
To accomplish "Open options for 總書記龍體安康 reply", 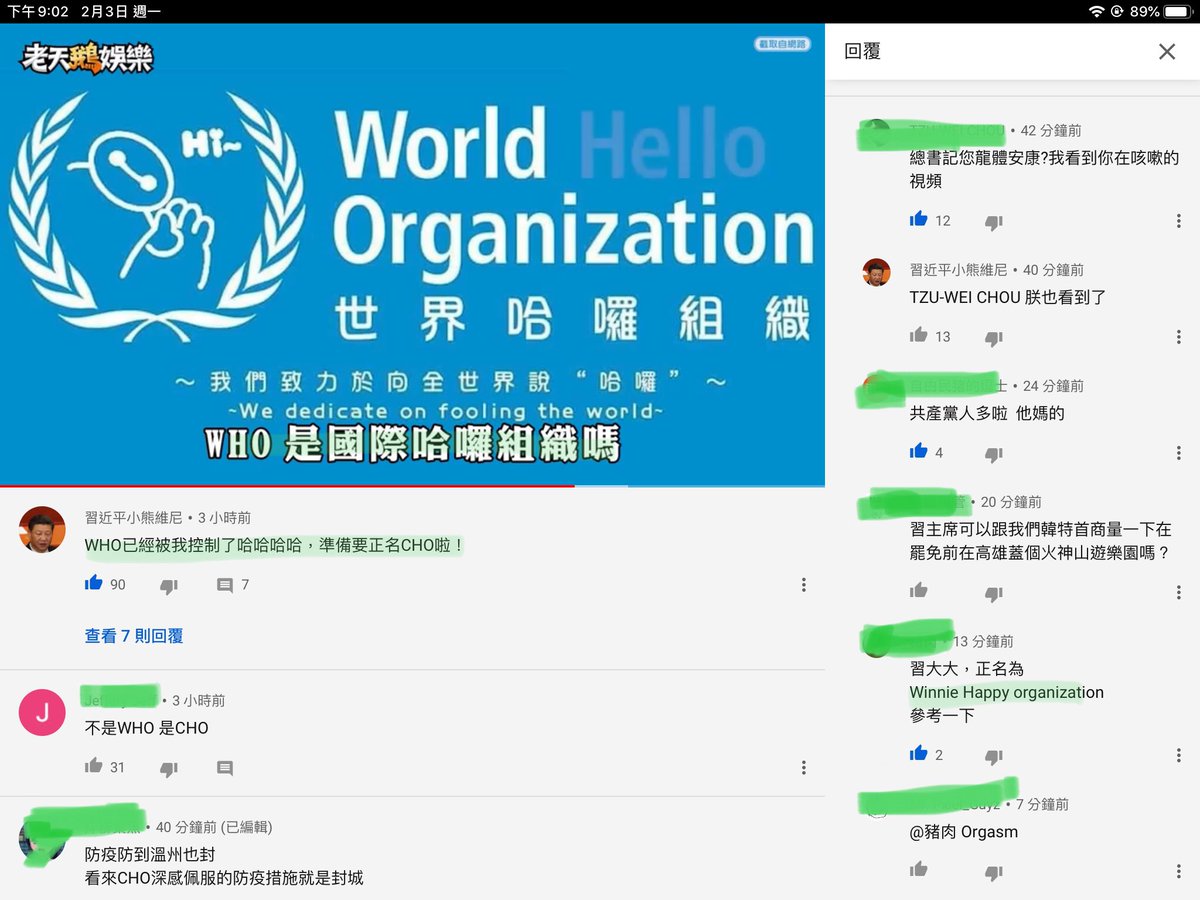I will pyautogui.click(x=1179, y=221).
